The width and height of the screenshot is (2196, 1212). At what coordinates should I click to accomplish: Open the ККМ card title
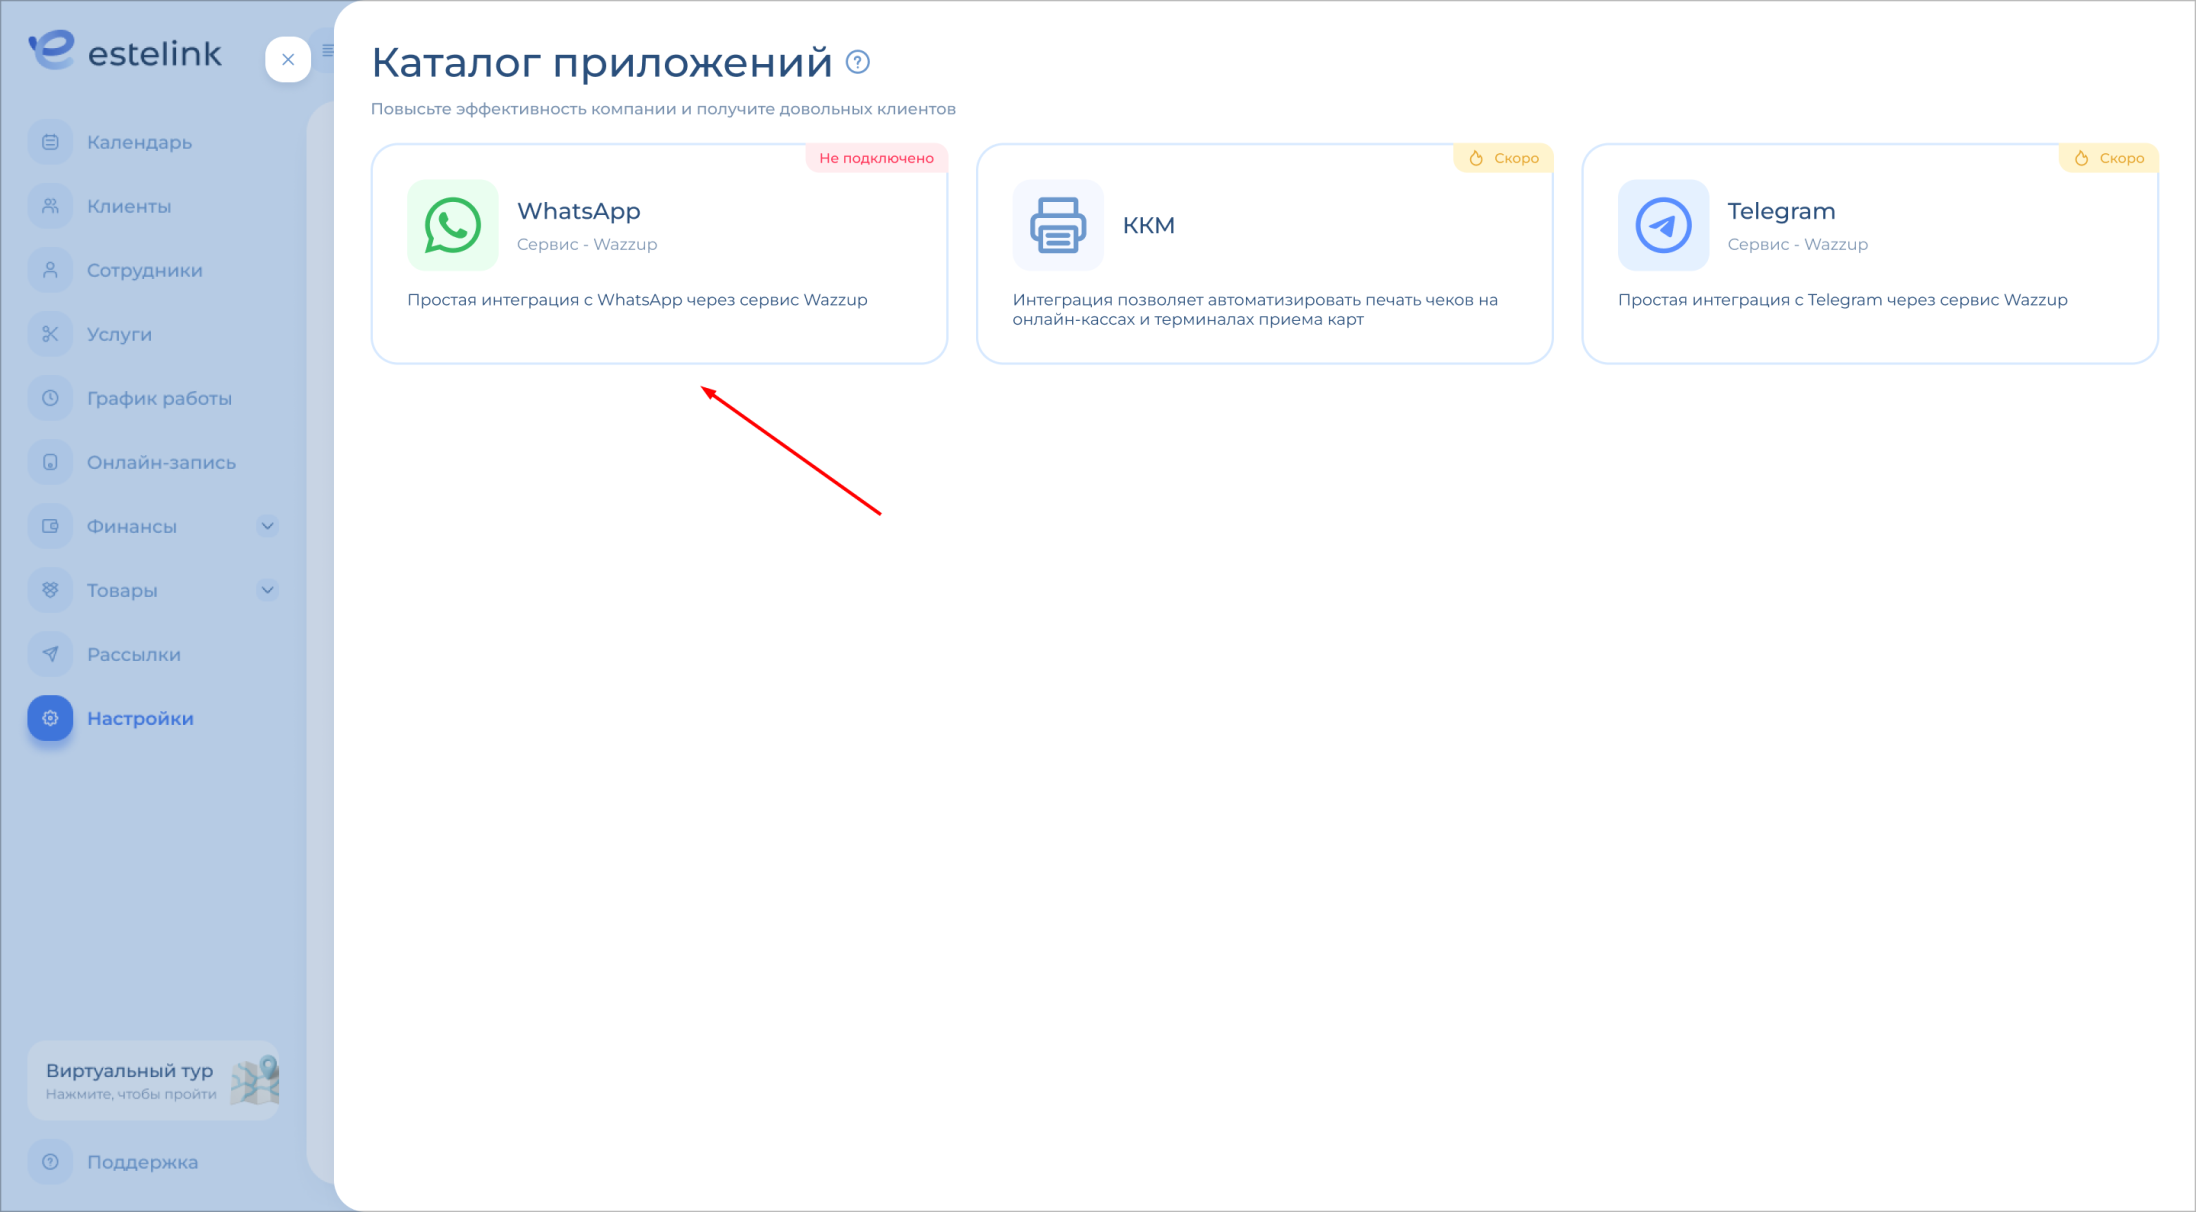click(1148, 225)
